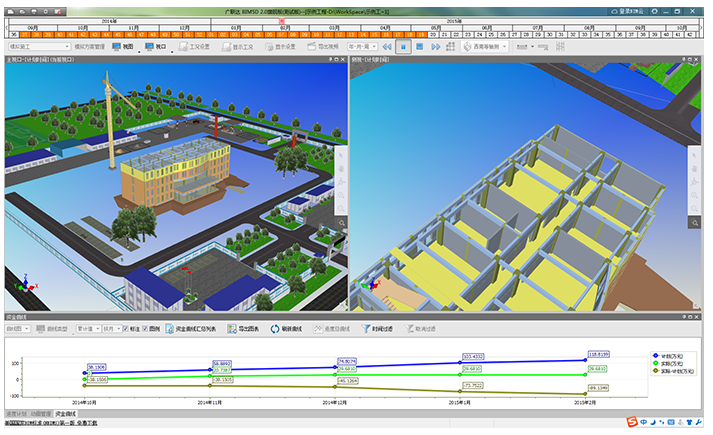This screenshot has width=713, height=435.
Task: Open 资金曲线汇总列表 summary list
Action: click(194, 328)
